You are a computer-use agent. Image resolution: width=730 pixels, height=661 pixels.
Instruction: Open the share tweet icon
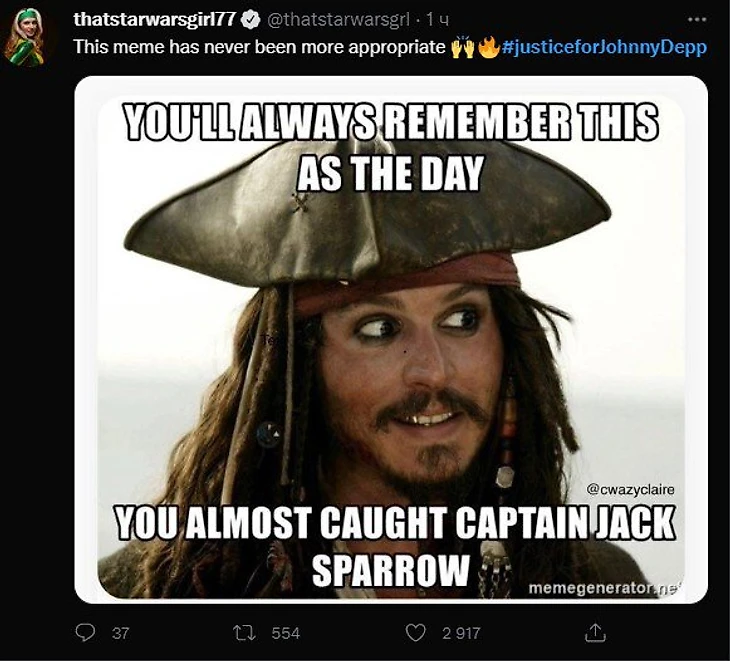point(595,633)
